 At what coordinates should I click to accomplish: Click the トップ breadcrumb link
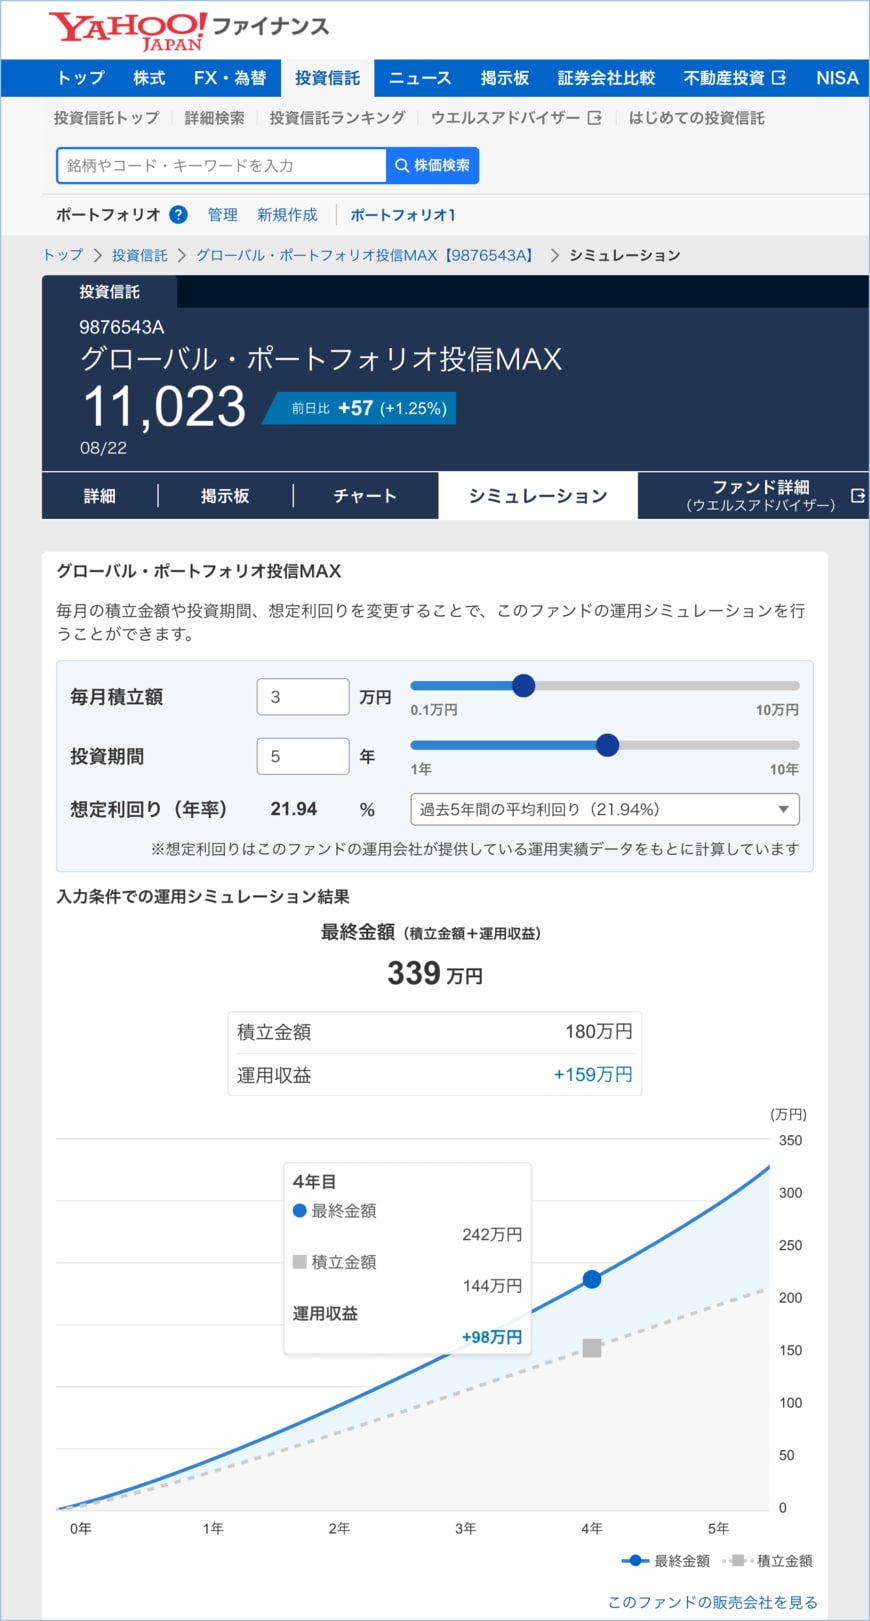62,255
